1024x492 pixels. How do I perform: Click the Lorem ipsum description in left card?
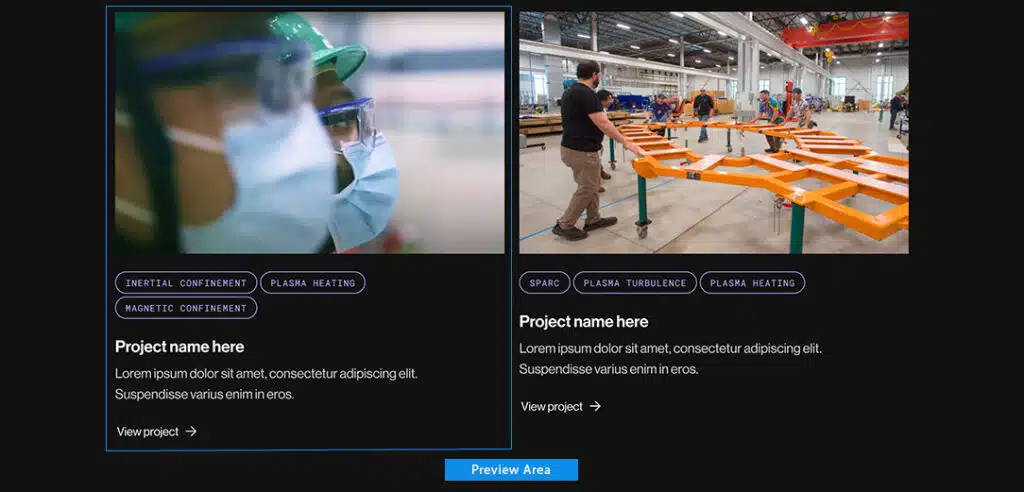[x=266, y=384]
